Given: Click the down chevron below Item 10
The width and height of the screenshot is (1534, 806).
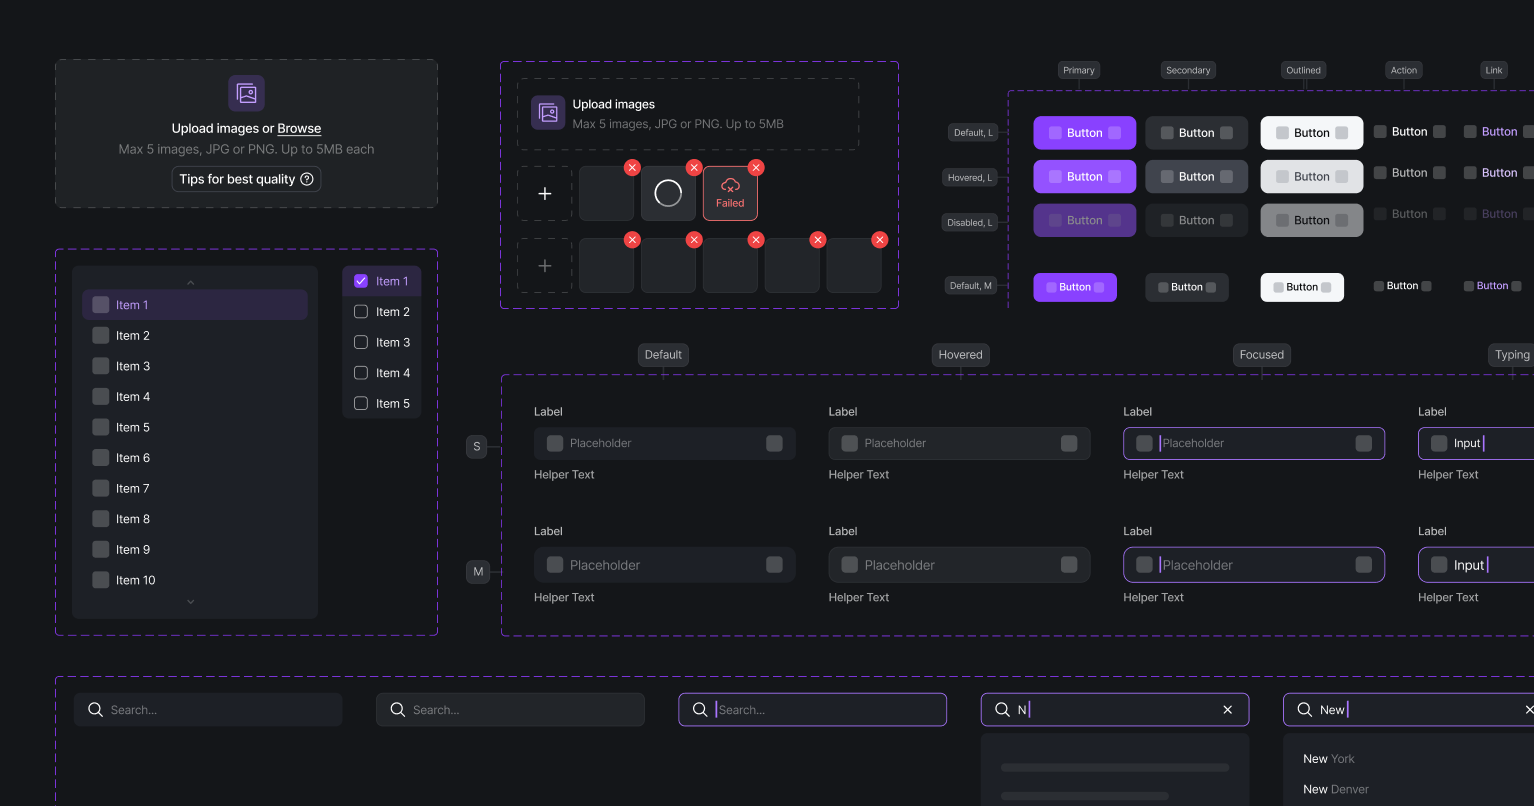Looking at the screenshot, I should pyautogui.click(x=191, y=602).
